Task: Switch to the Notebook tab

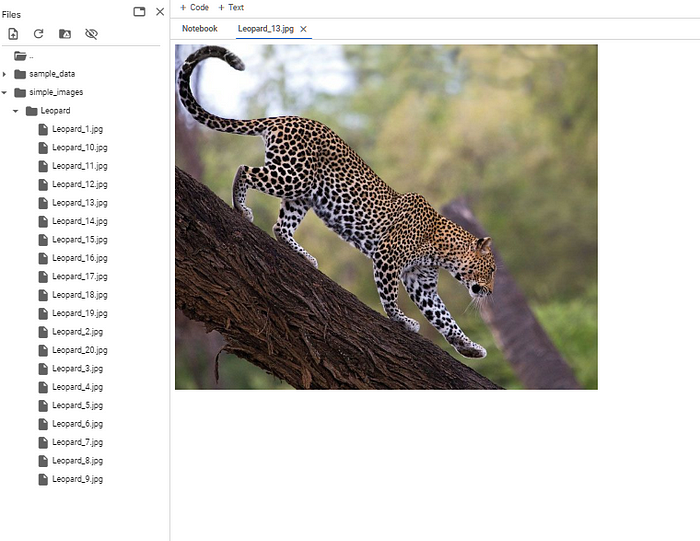Action: pyautogui.click(x=199, y=29)
